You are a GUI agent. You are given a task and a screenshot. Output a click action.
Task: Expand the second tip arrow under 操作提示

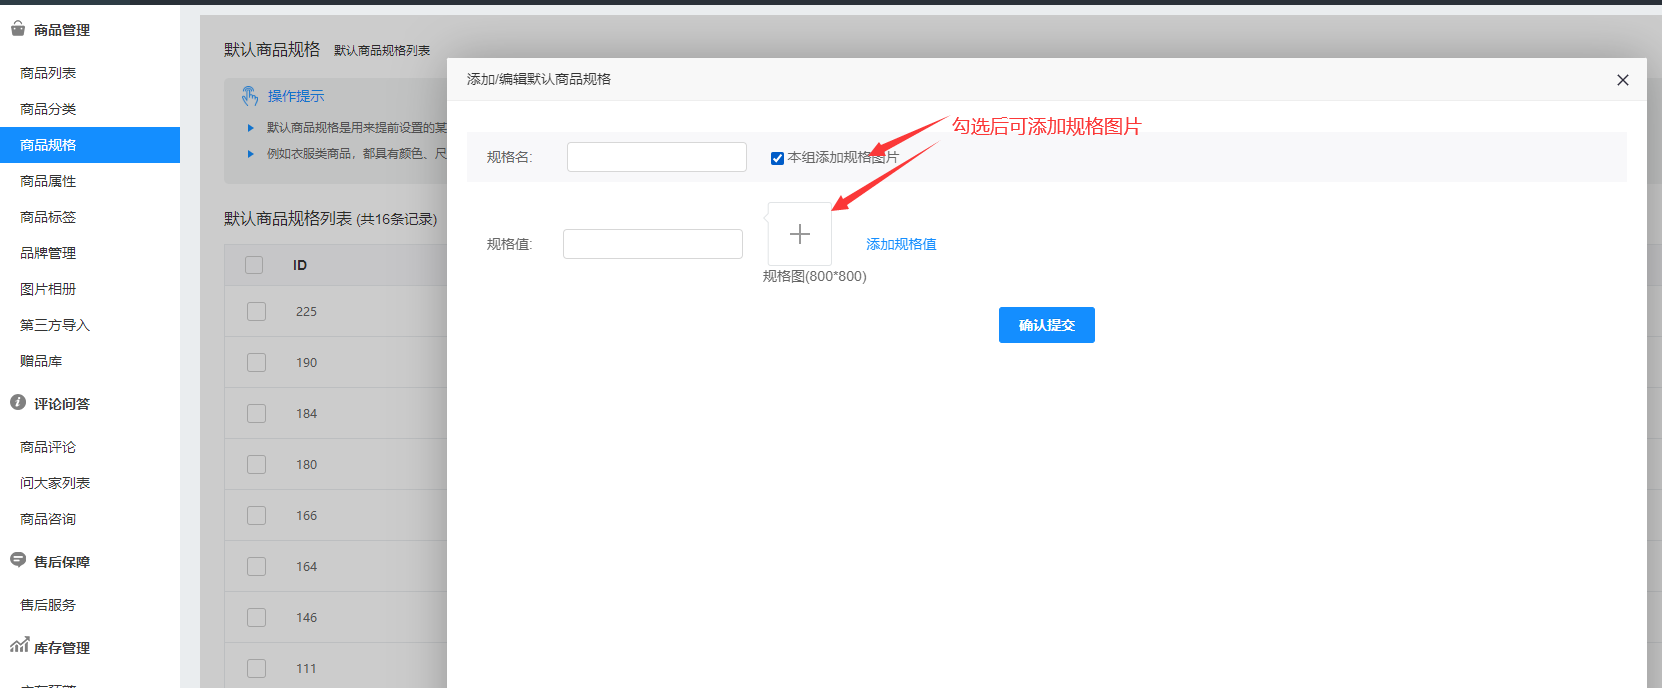pyautogui.click(x=251, y=154)
